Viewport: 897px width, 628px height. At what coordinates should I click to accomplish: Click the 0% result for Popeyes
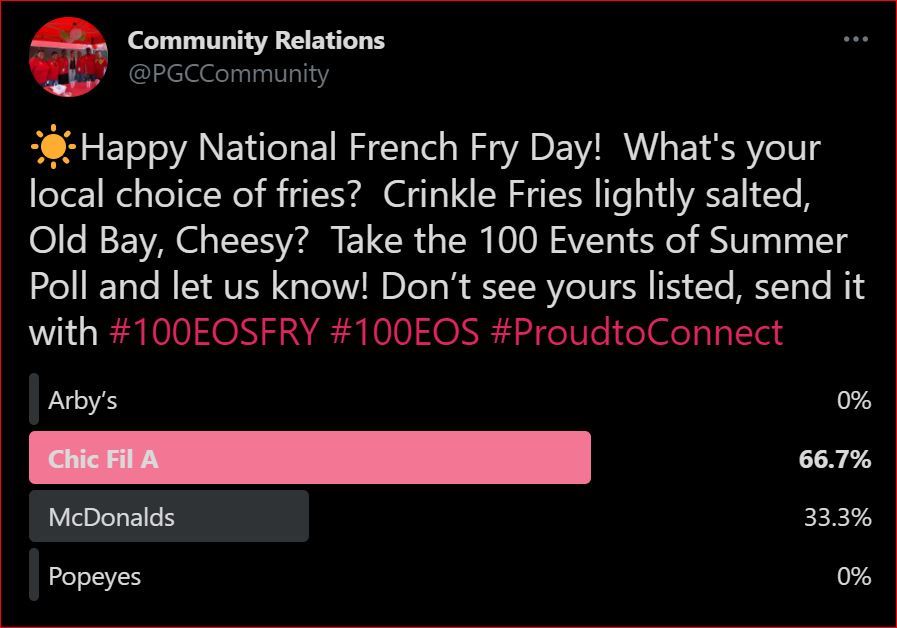(854, 576)
